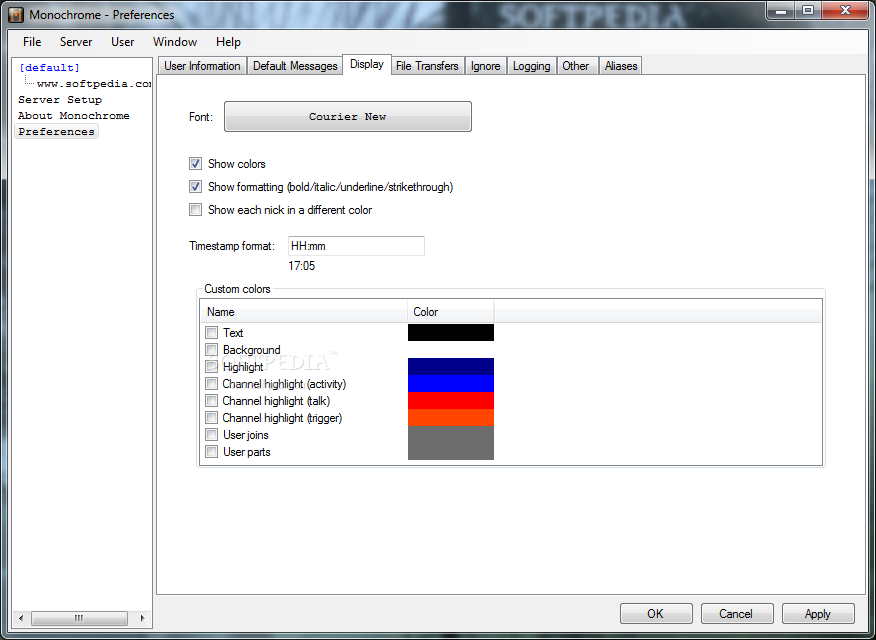Enable the Text custom color checkbox
This screenshot has height=640, width=876.
point(211,333)
